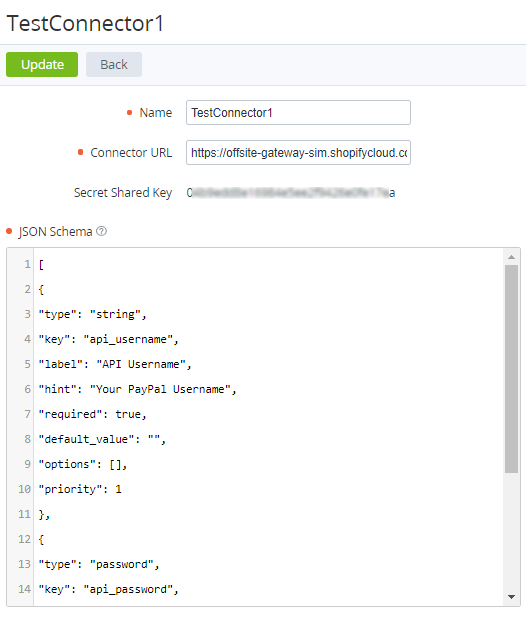
Task: Grab the JSON editor scrollbar thumb
Action: click(x=511, y=369)
